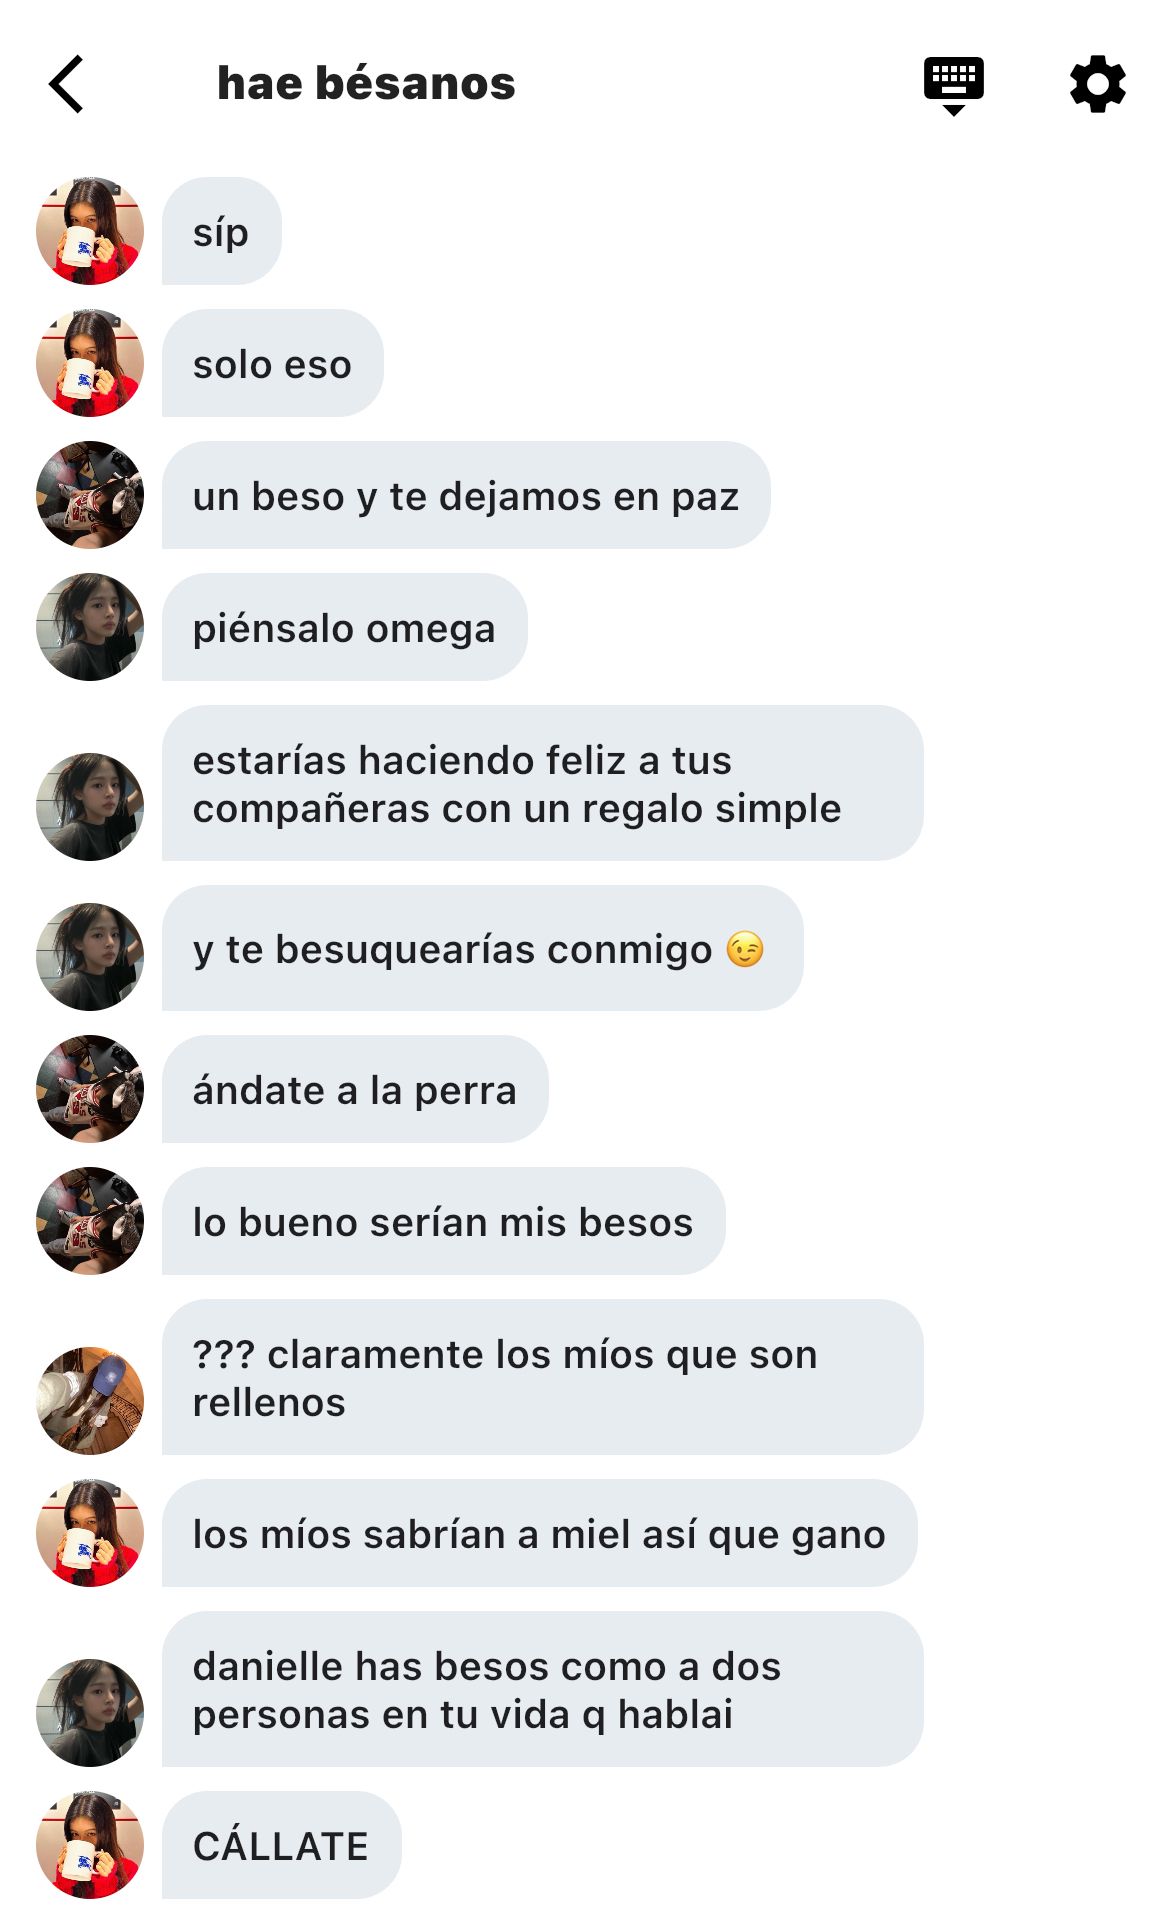Select 'estarías haciendo feliz a tus compañeras' bubble
1170x1917 pixels.
(x=543, y=783)
